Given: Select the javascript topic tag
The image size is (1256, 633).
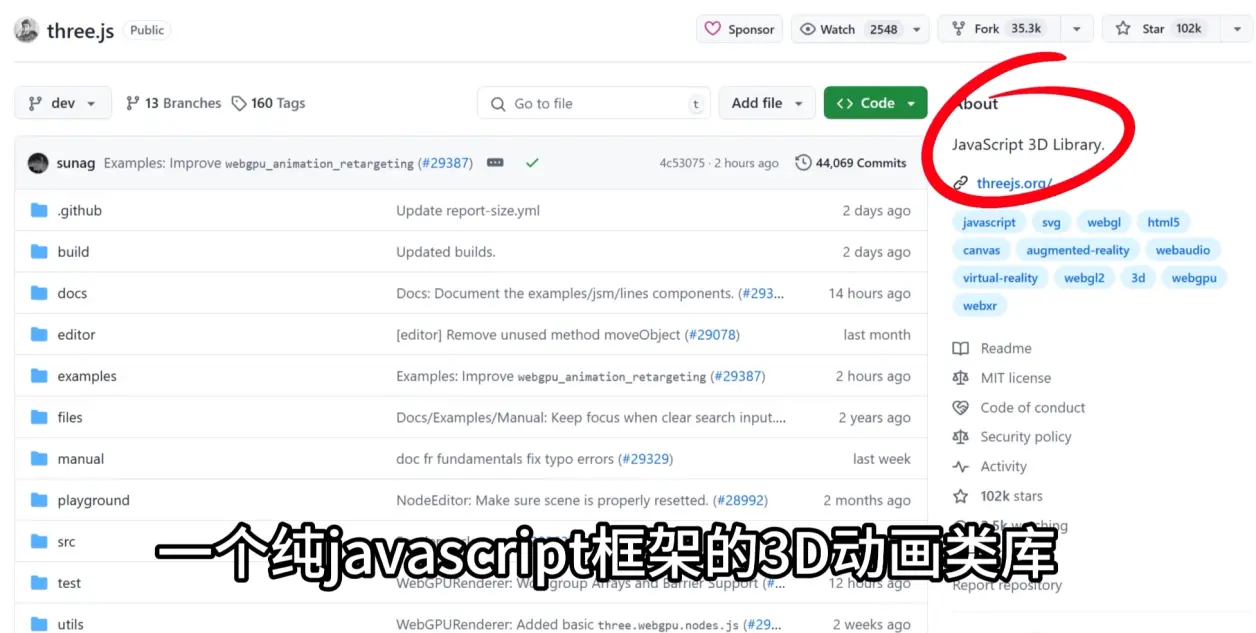Looking at the screenshot, I should click(x=989, y=223).
